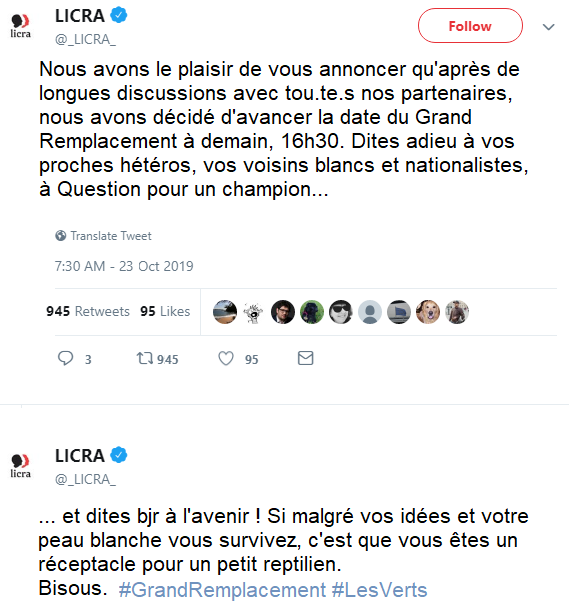This screenshot has width=569, height=605.
Task: Open the 945 Retweets list
Action: point(88,311)
